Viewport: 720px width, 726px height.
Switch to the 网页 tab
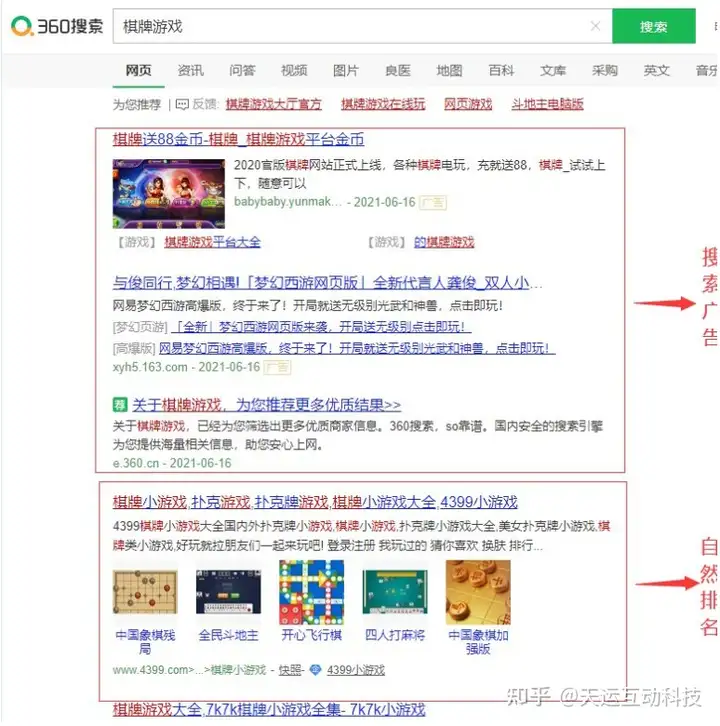138,70
